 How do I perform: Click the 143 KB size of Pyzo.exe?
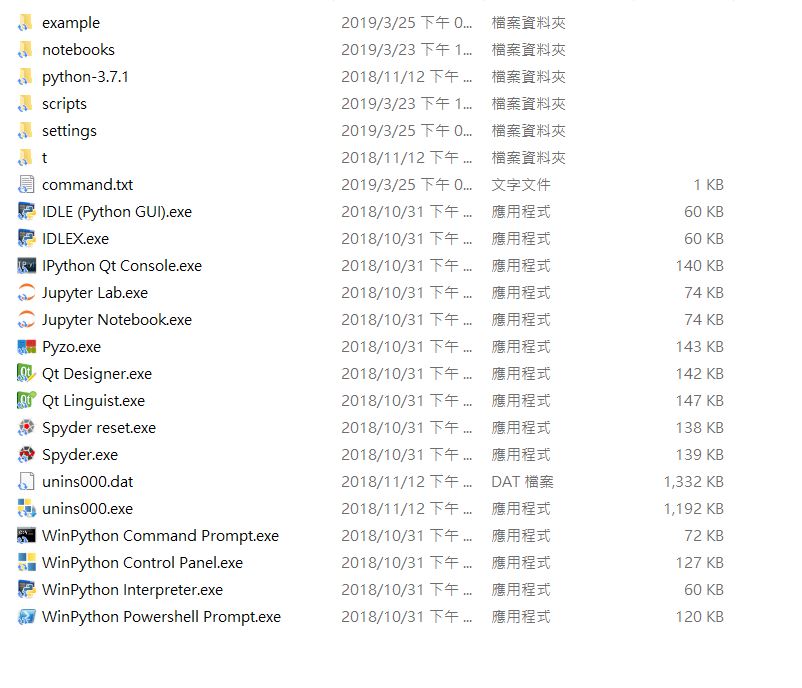[x=700, y=347]
